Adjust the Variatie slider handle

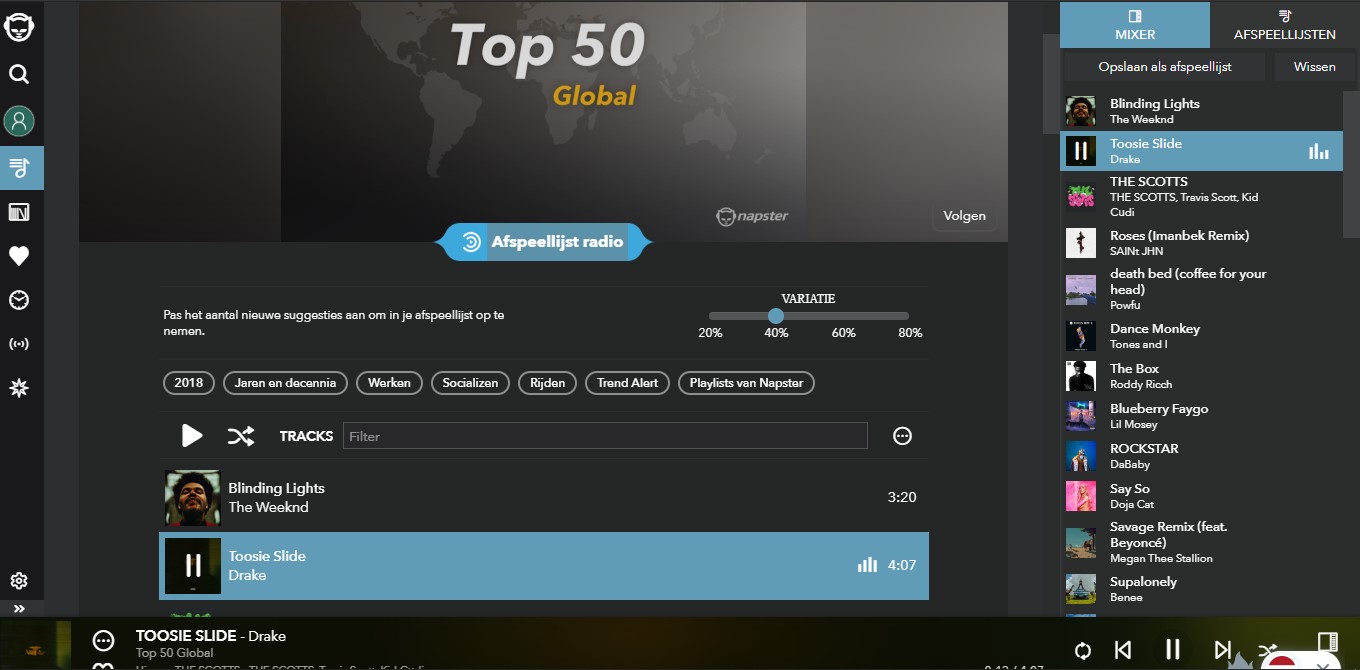776,316
